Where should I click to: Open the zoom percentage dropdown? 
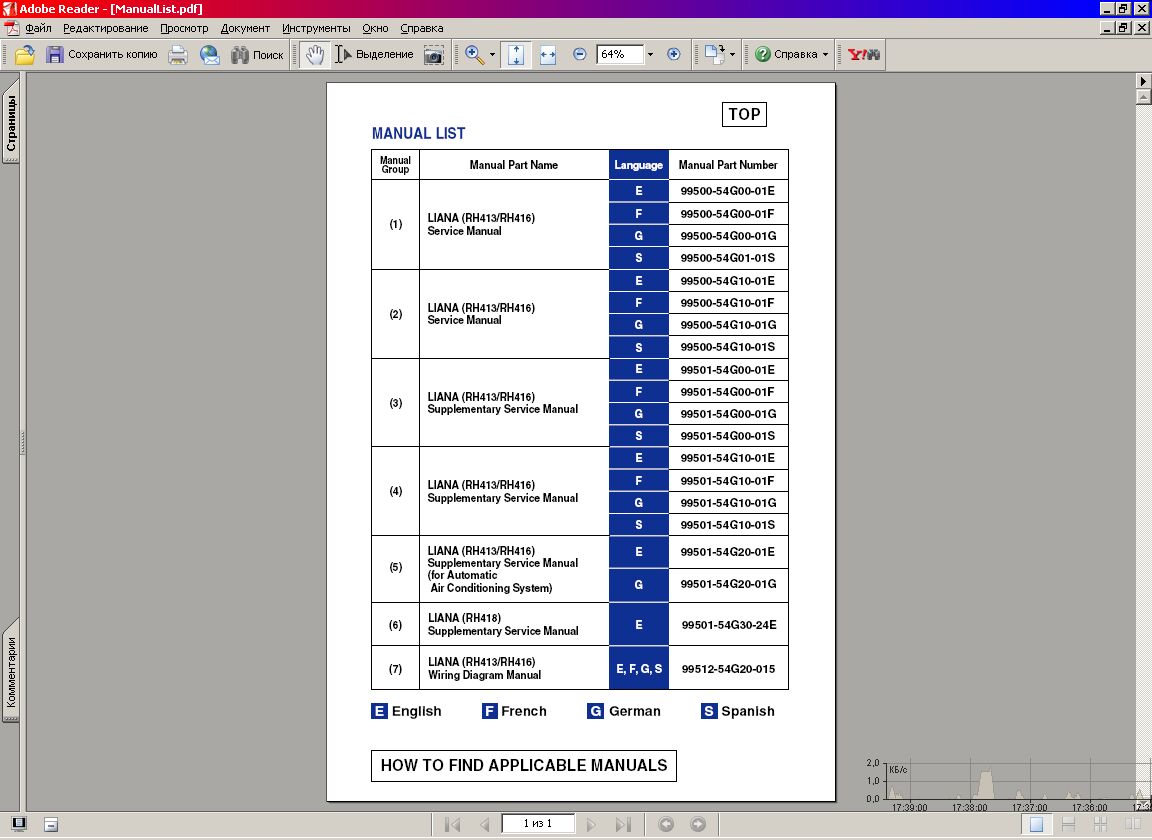650,54
